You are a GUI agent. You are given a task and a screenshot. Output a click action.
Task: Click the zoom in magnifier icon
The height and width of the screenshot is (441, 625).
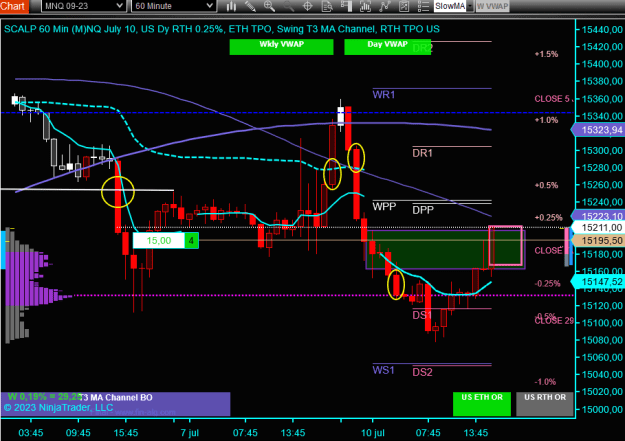click(269, 6)
